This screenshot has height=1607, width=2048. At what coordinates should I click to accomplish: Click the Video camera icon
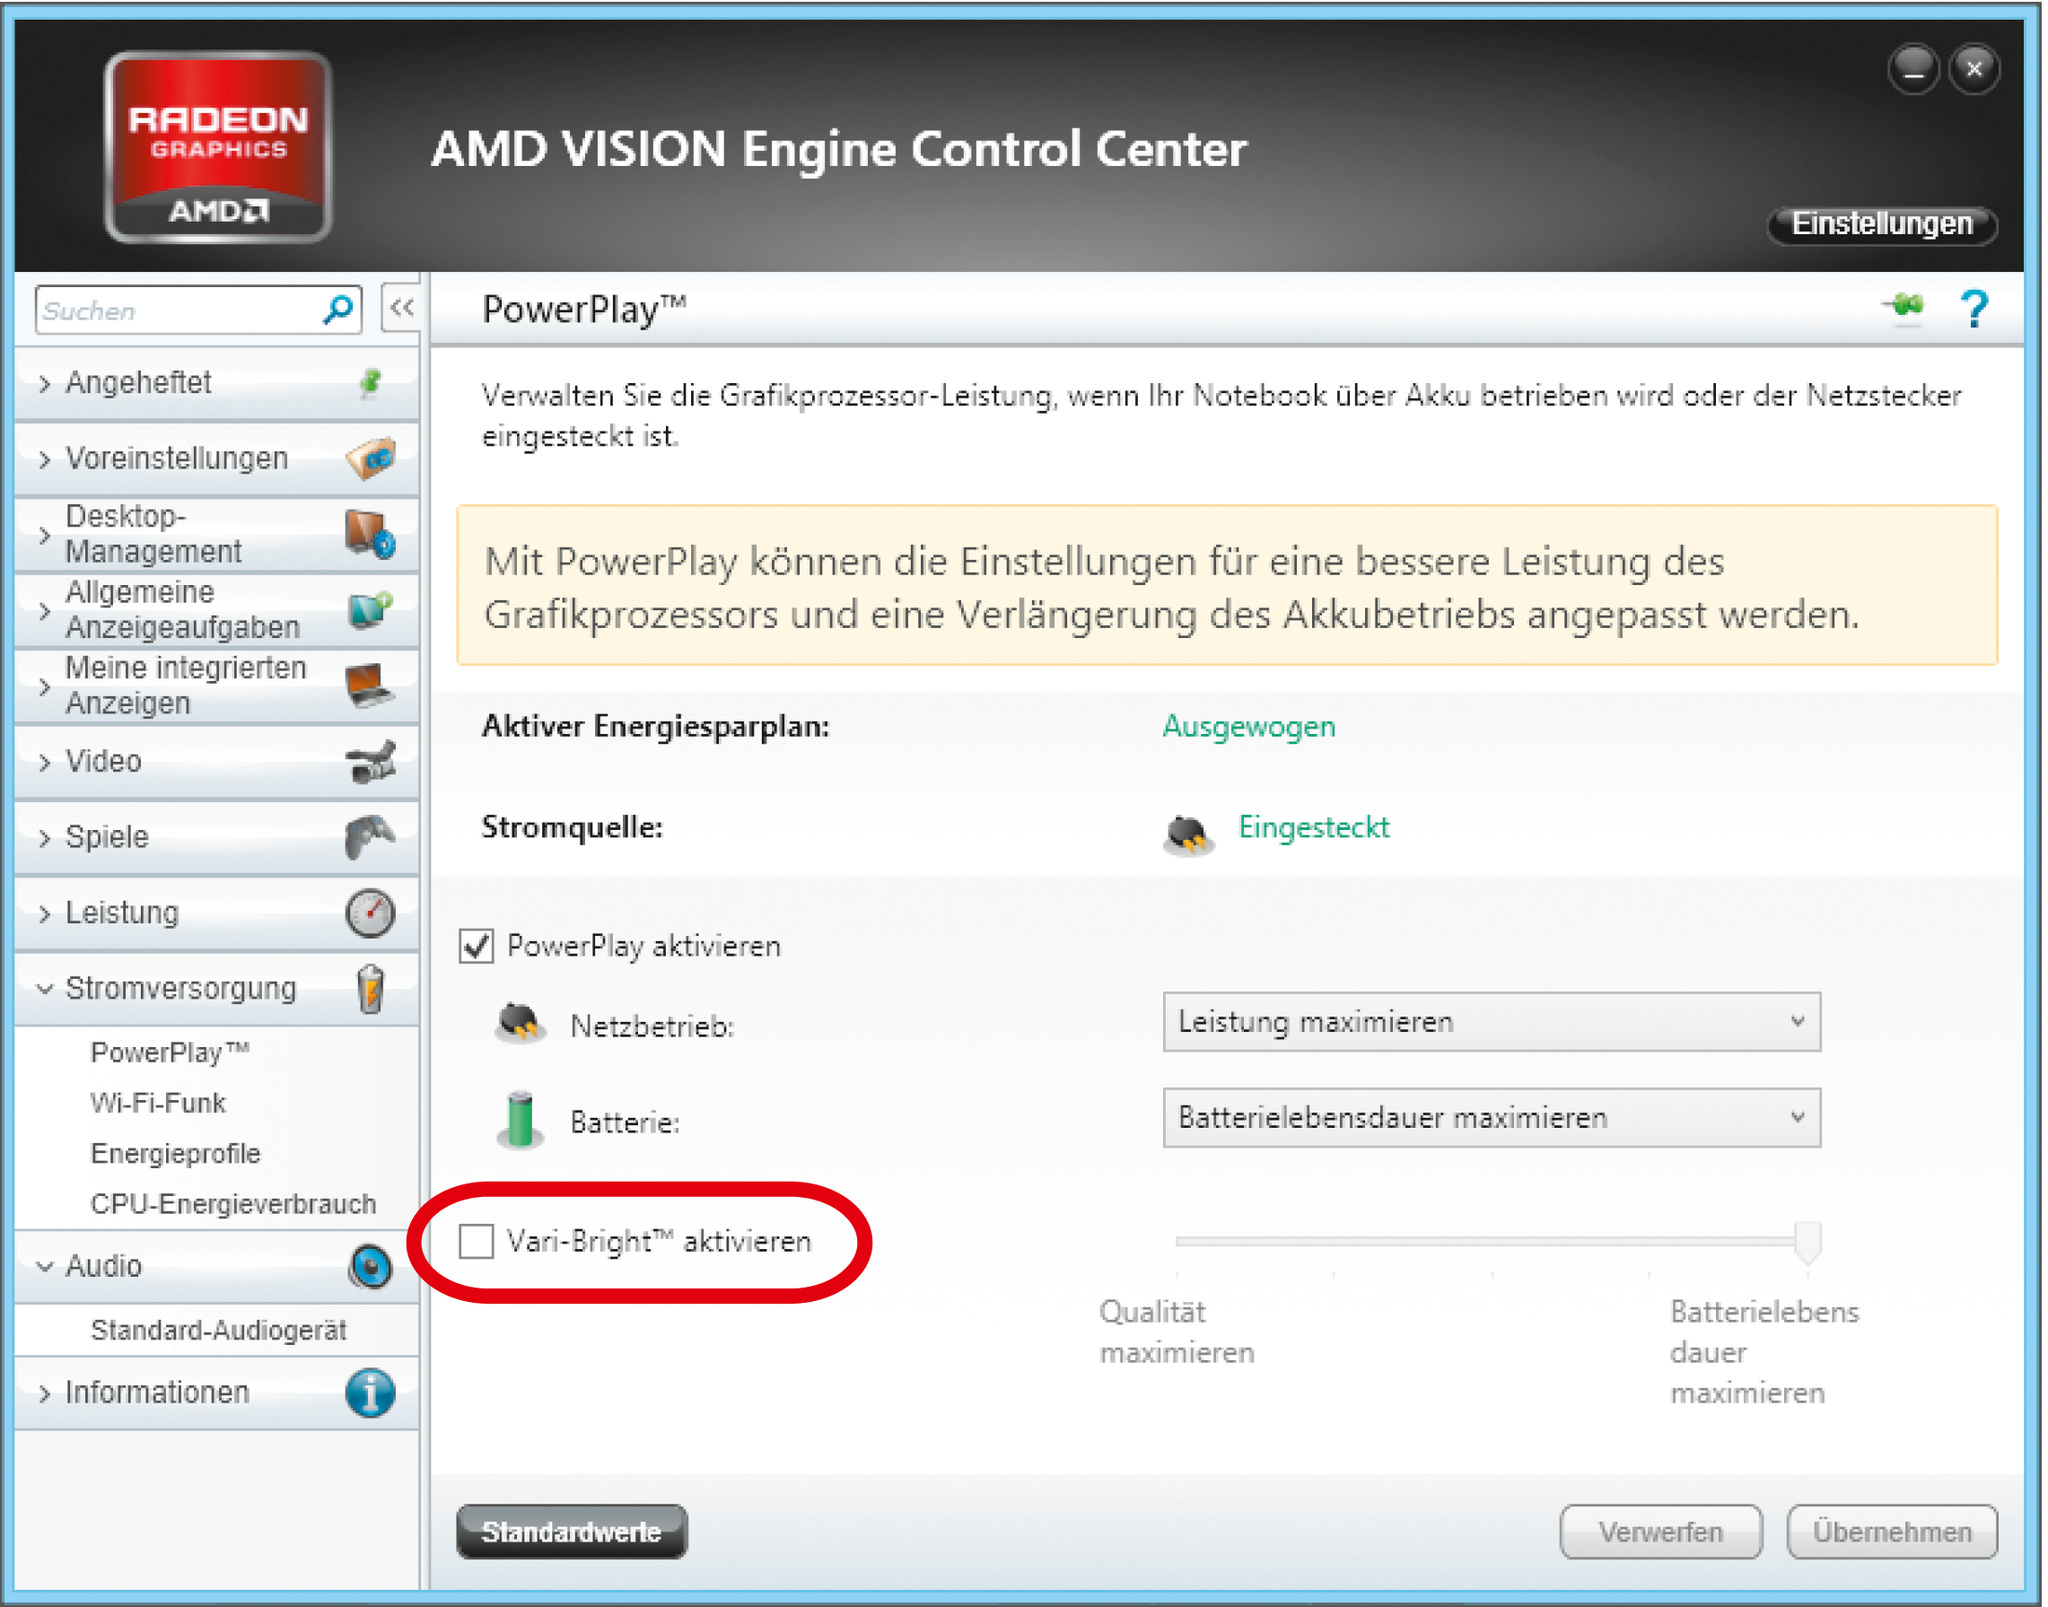pyautogui.click(x=369, y=762)
